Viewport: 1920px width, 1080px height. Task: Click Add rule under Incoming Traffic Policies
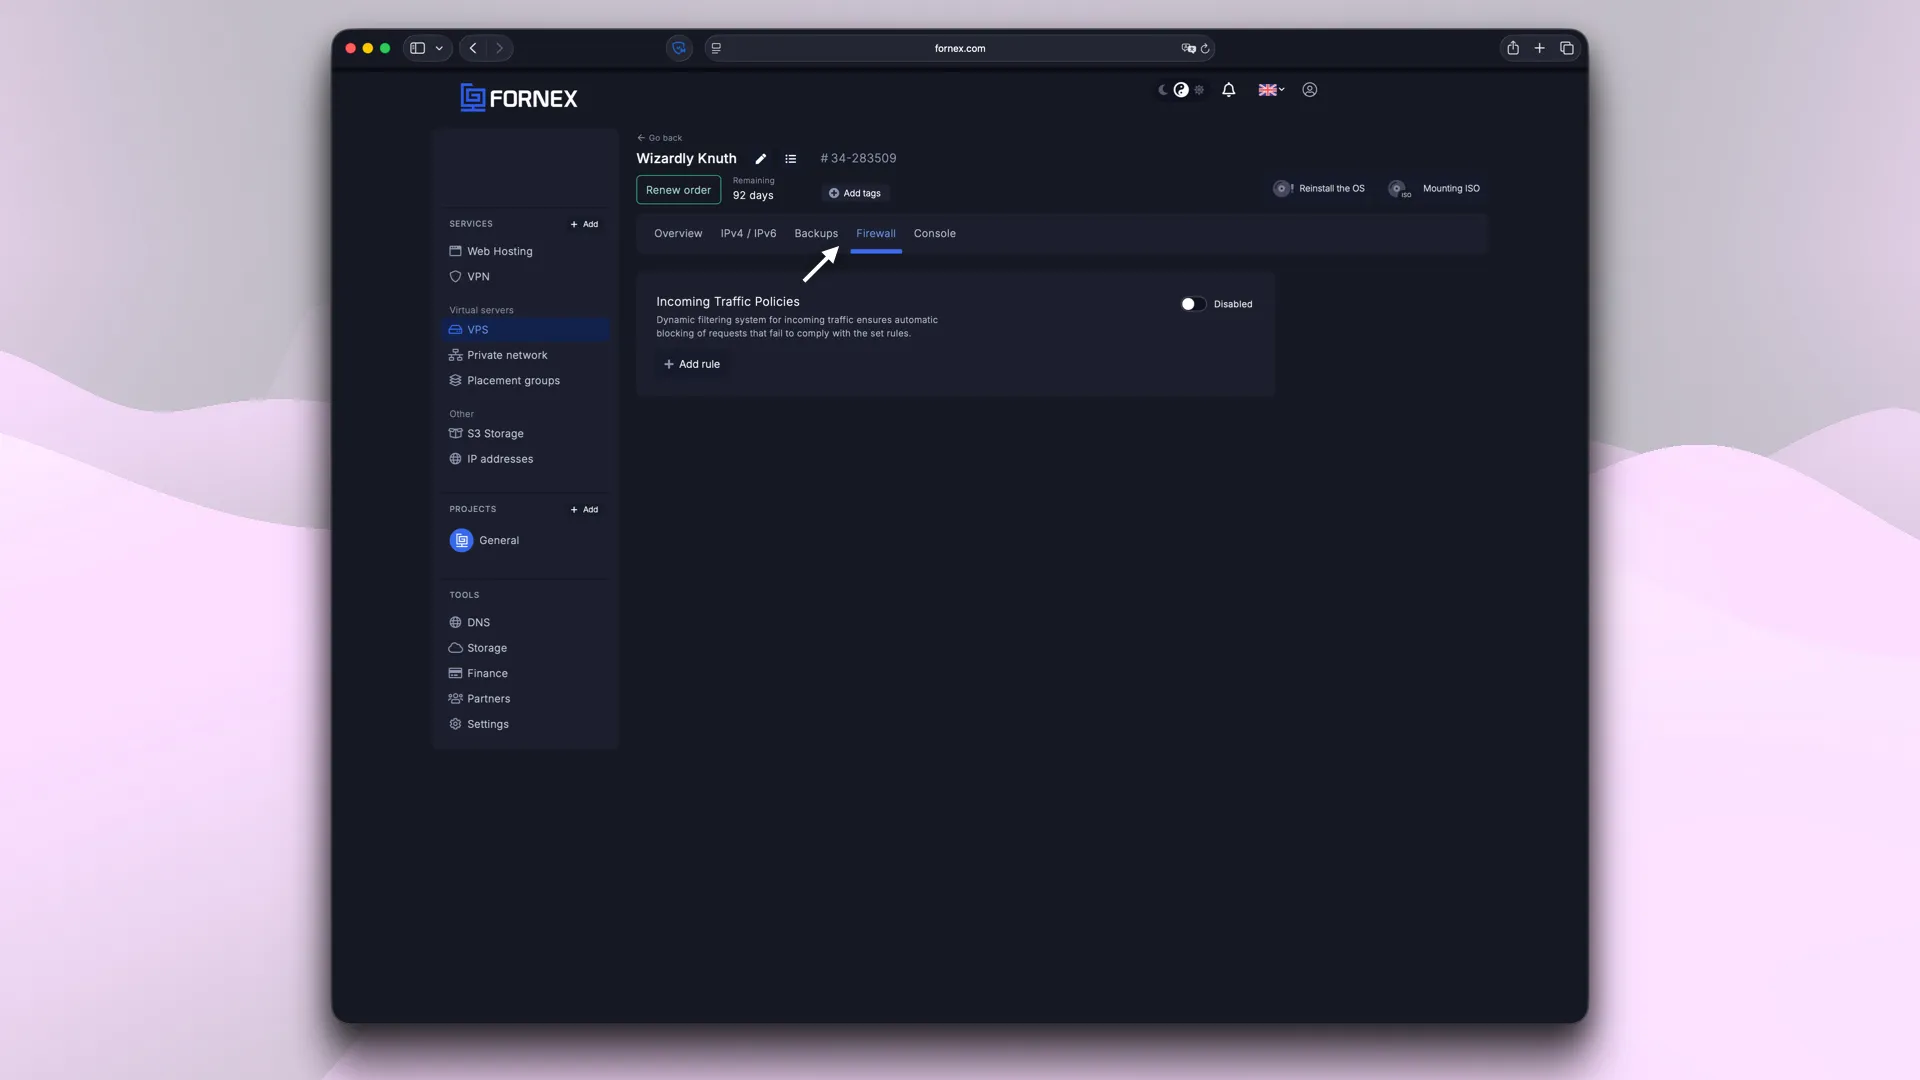click(x=691, y=364)
